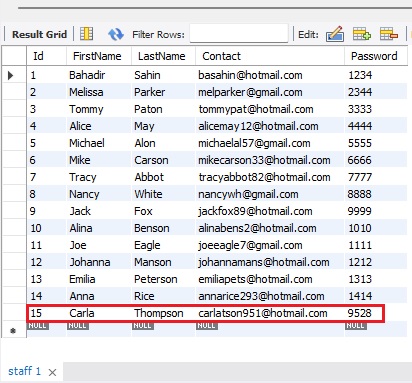Select the LastName cell 'White'
The image size is (412, 383).
[x=163, y=194]
